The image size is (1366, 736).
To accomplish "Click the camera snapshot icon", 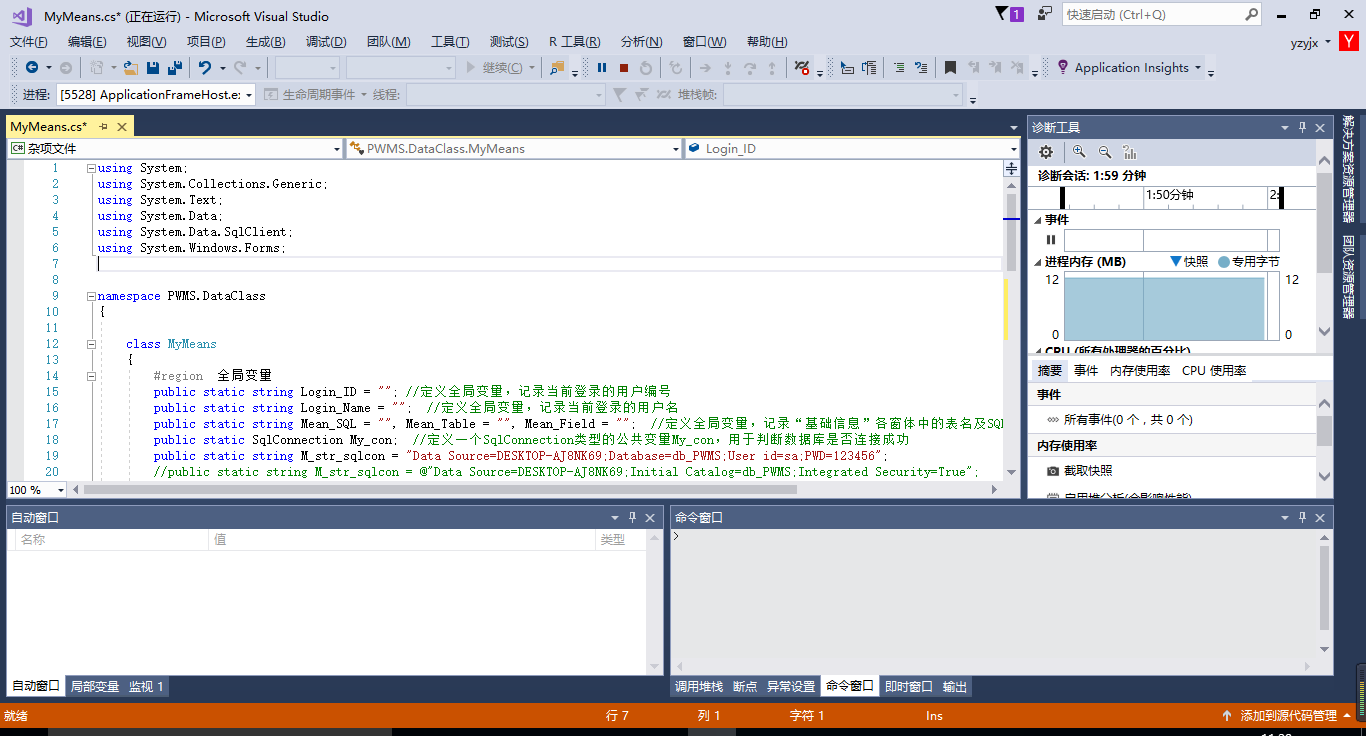I will (x=1053, y=470).
